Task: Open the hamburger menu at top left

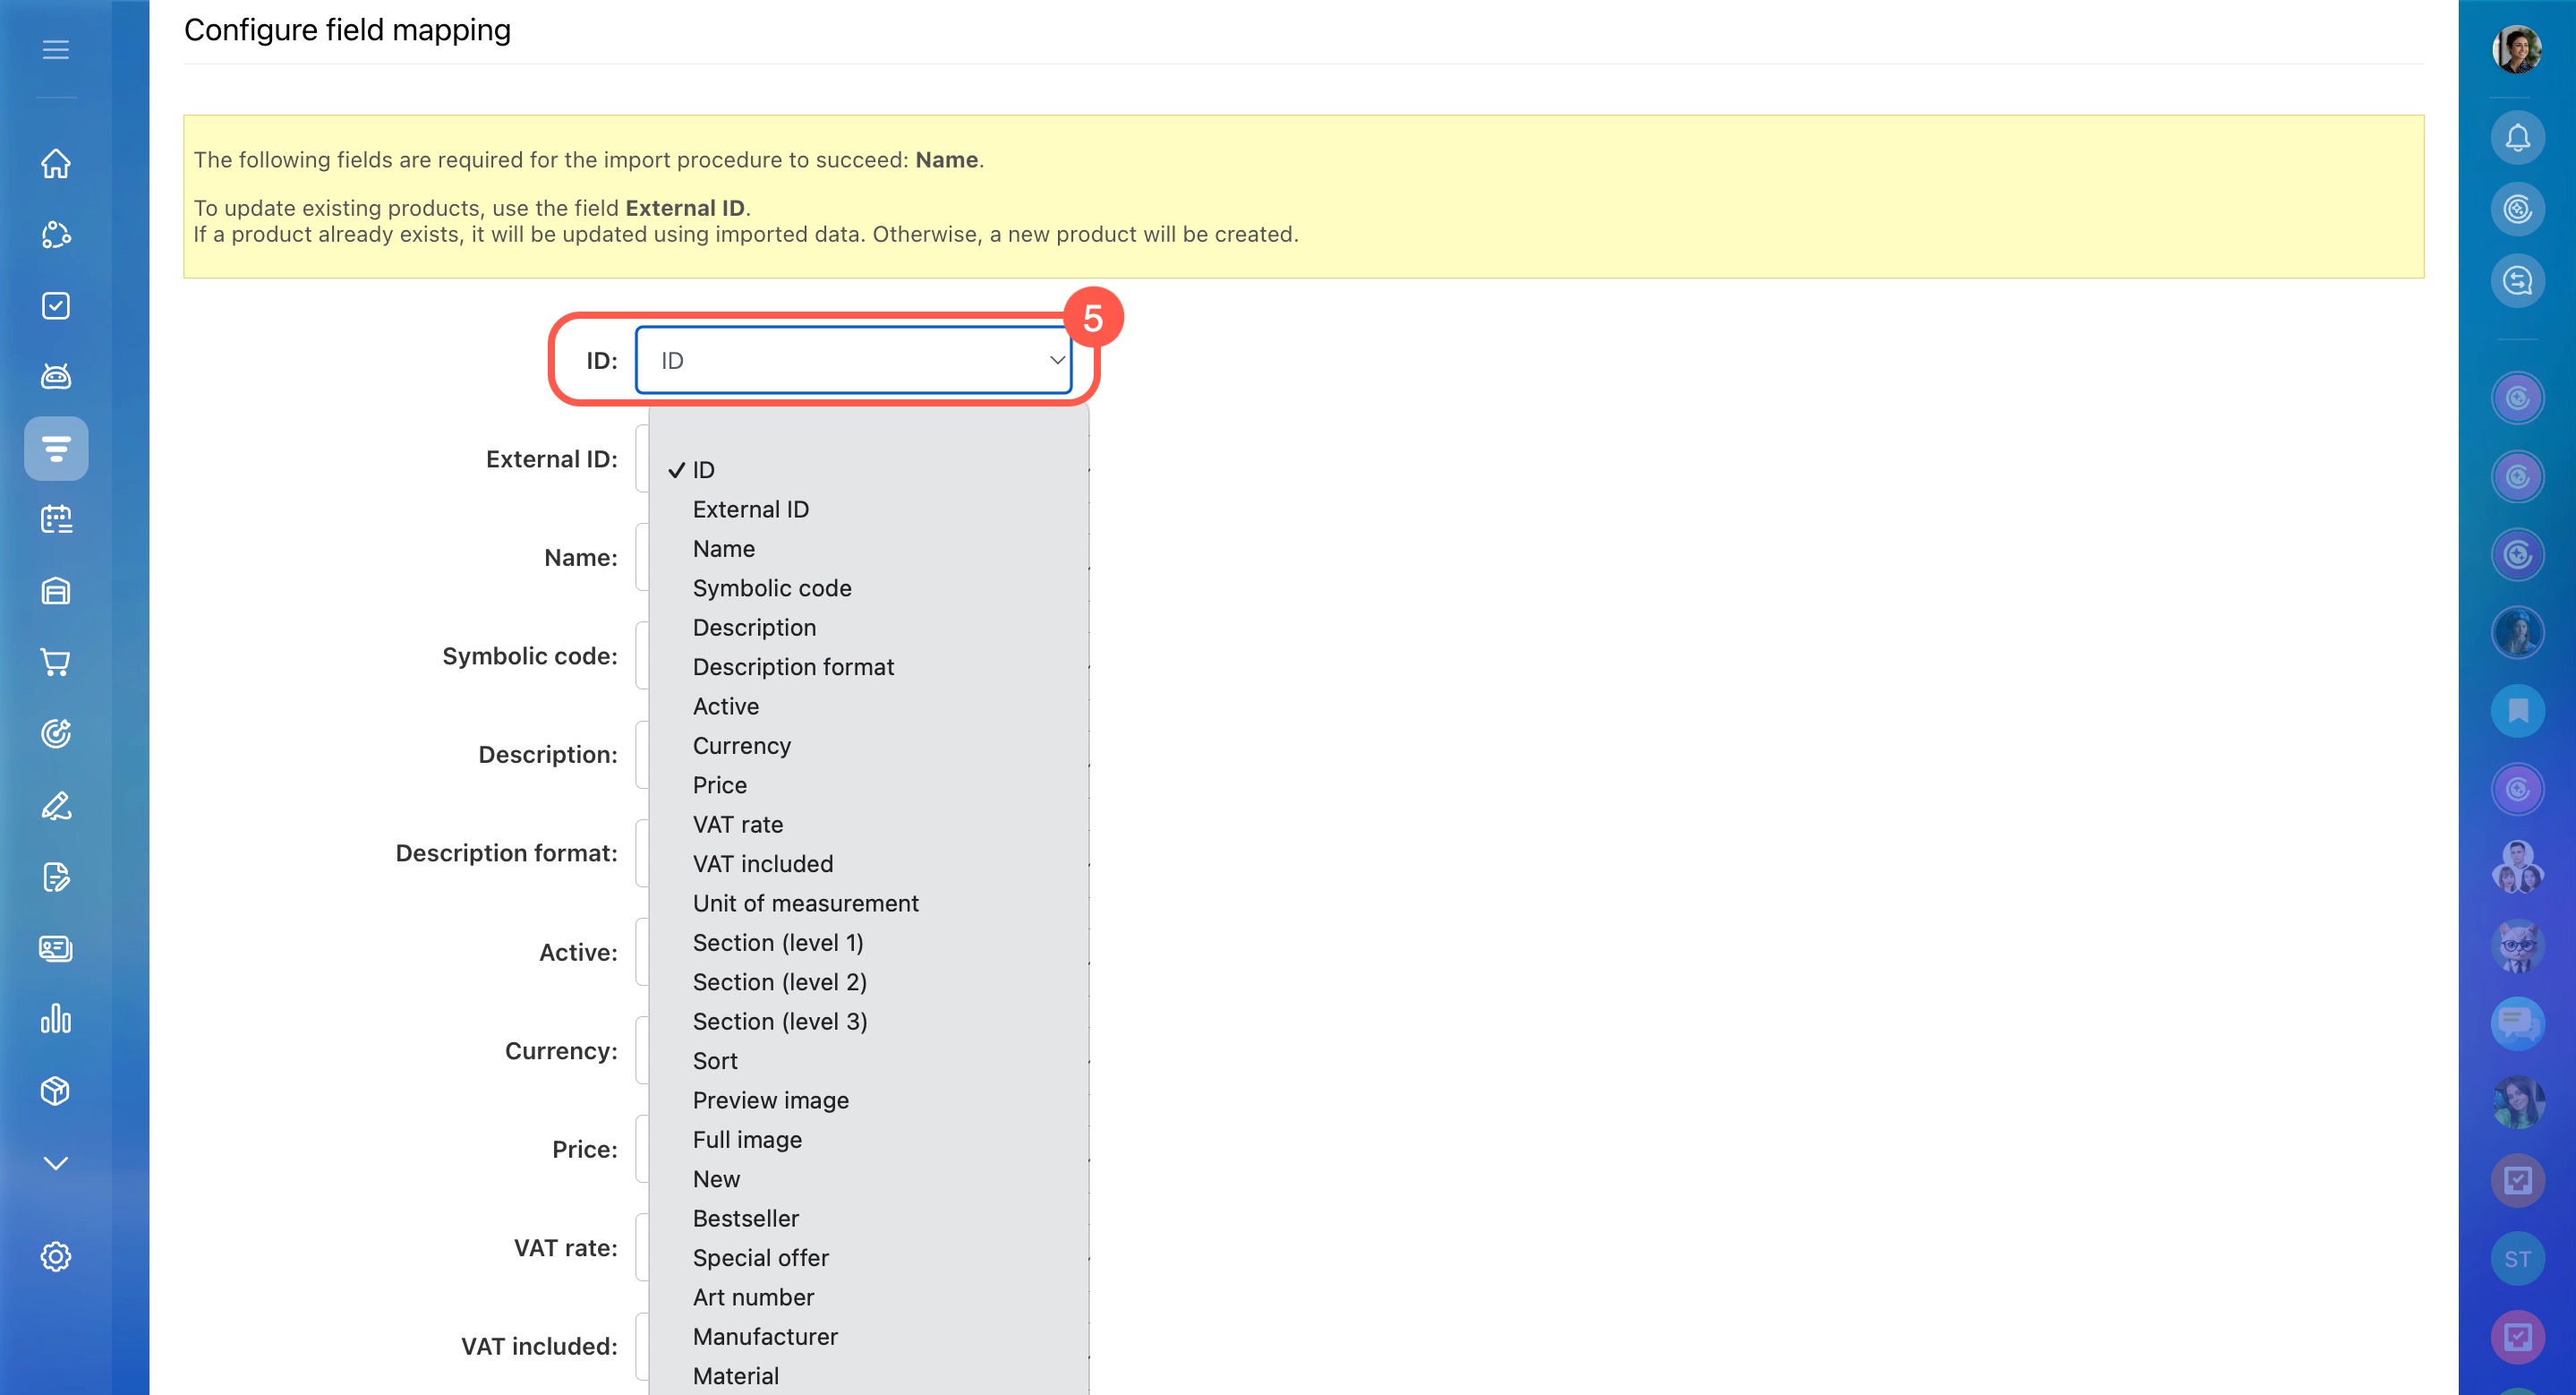Action: click(x=56, y=49)
